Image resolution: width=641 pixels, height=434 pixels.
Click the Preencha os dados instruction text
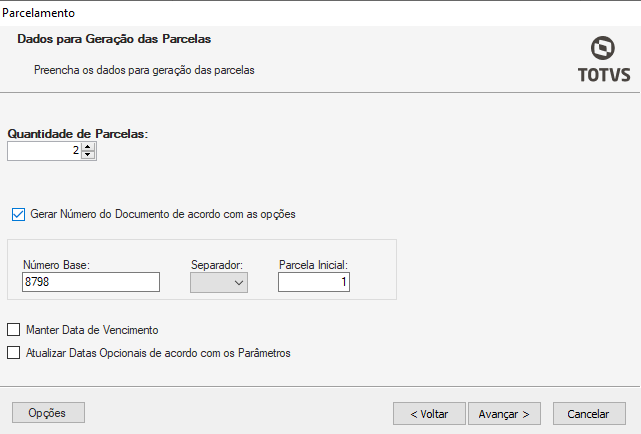coord(144,71)
